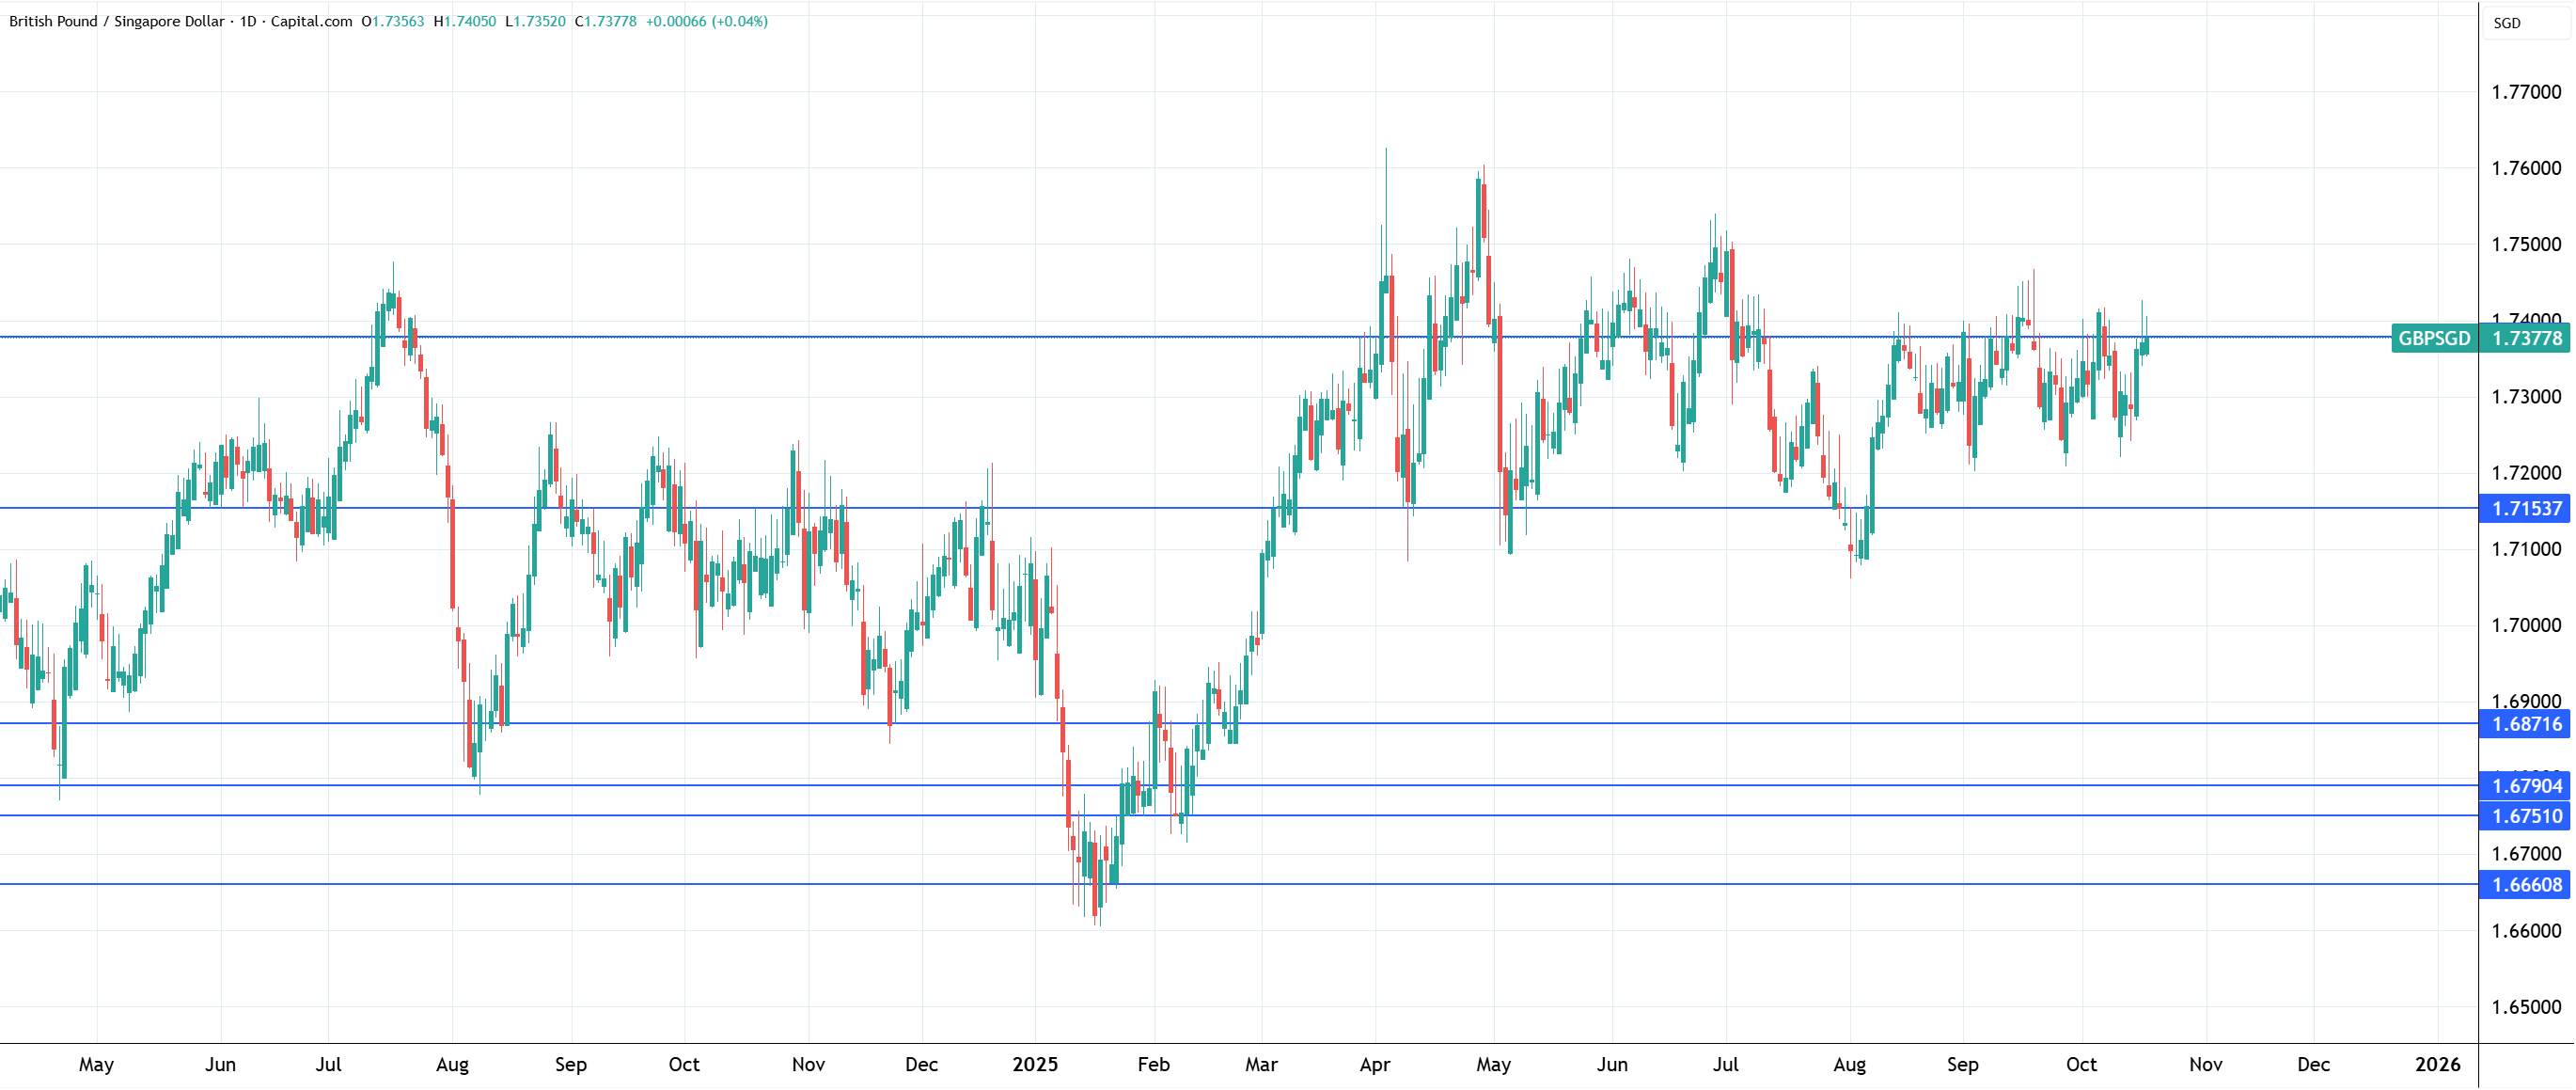Click the Capital.com source label in header
Image resolution: width=2576 pixels, height=1090 pixels.
tap(311, 21)
